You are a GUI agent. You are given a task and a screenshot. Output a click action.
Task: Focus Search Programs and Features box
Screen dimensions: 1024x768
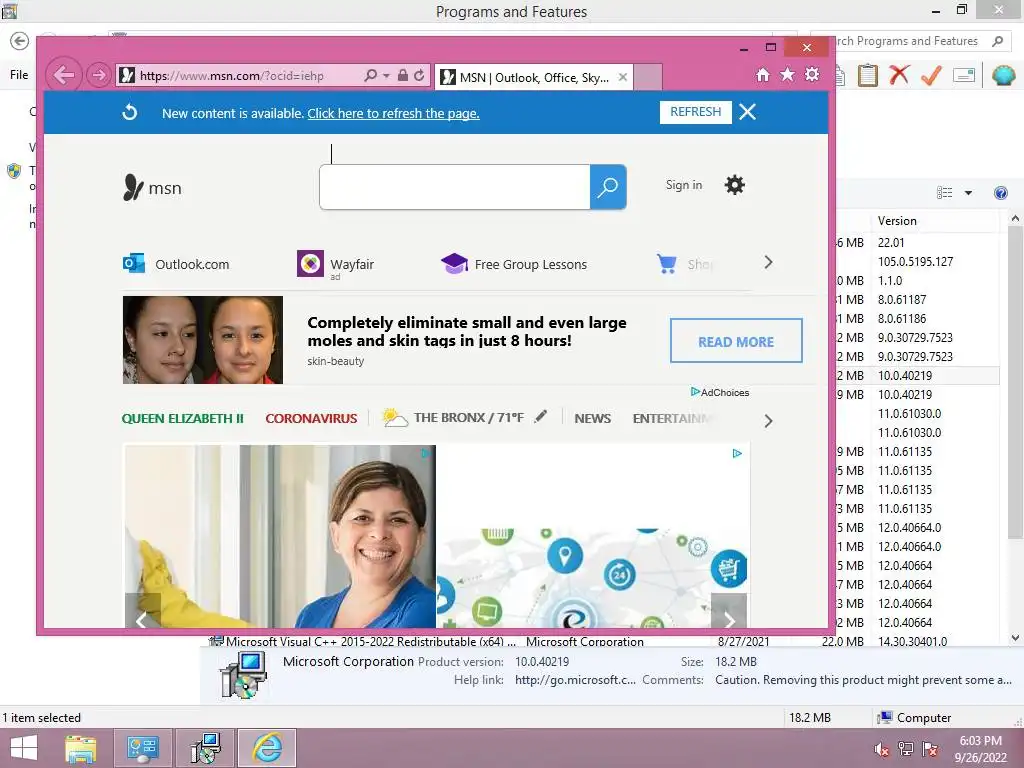coord(910,41)
